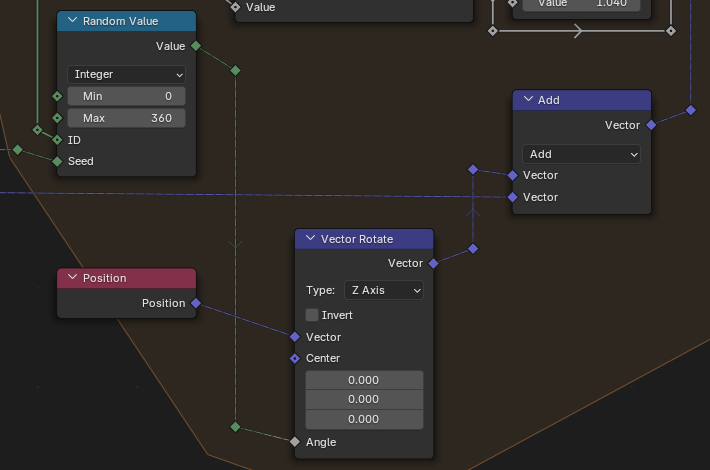Click the ID input socket
The height and width of the screenshot is (470, 710).
(x=57, y=140)
